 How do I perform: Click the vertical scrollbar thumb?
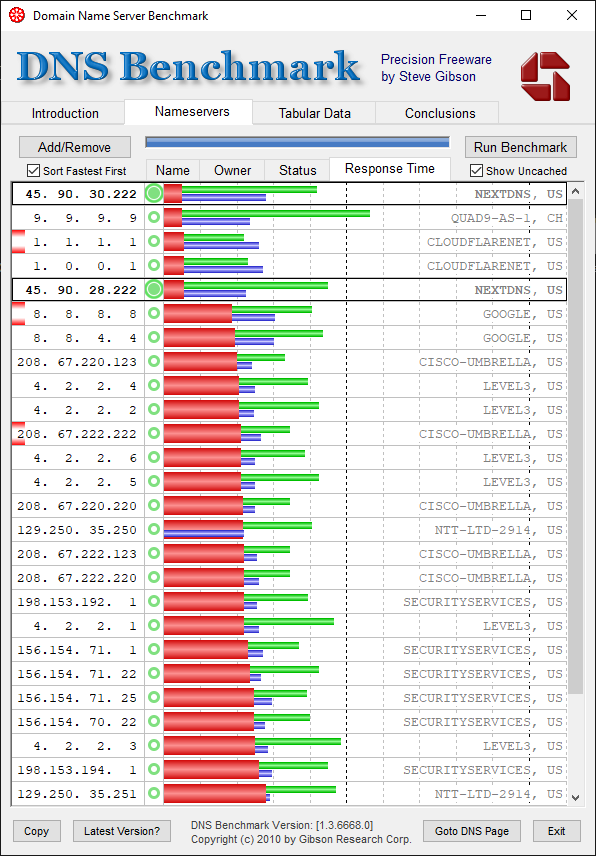tap(575, 447)
